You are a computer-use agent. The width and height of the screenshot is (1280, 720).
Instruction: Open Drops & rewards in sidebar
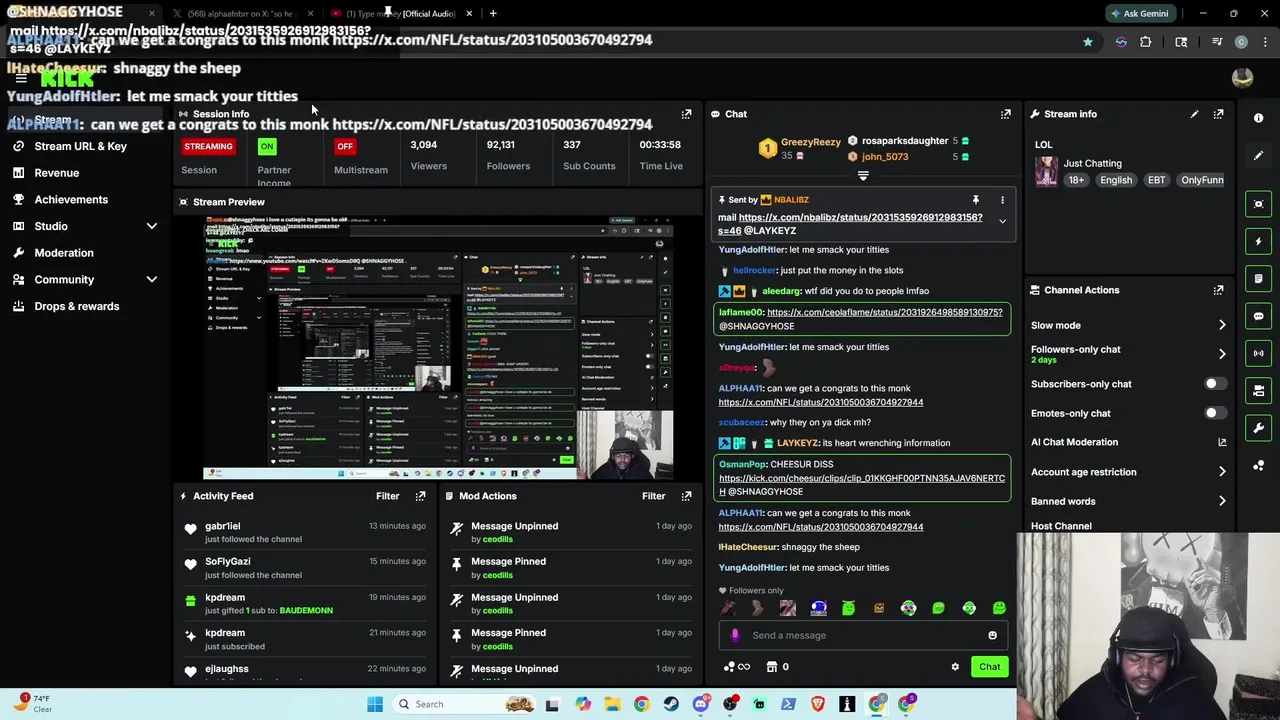76,306
